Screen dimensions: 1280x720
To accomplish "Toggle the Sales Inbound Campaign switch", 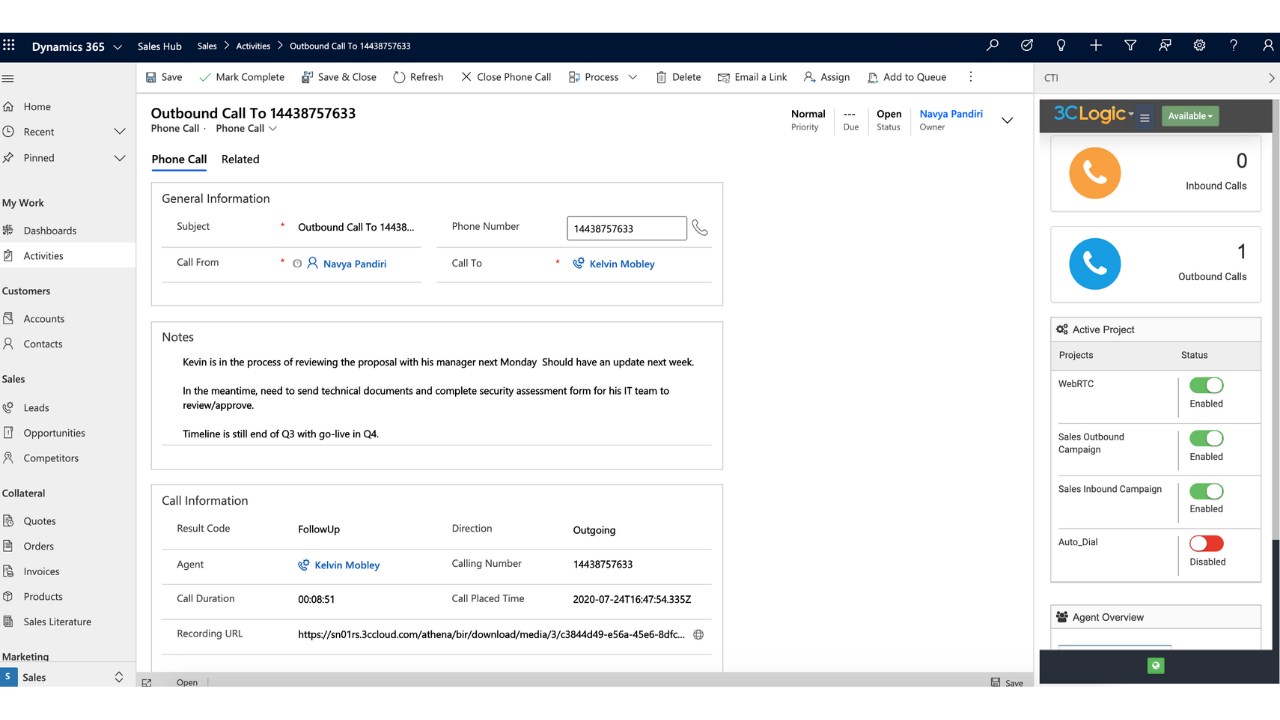I will click(1206, 491).
